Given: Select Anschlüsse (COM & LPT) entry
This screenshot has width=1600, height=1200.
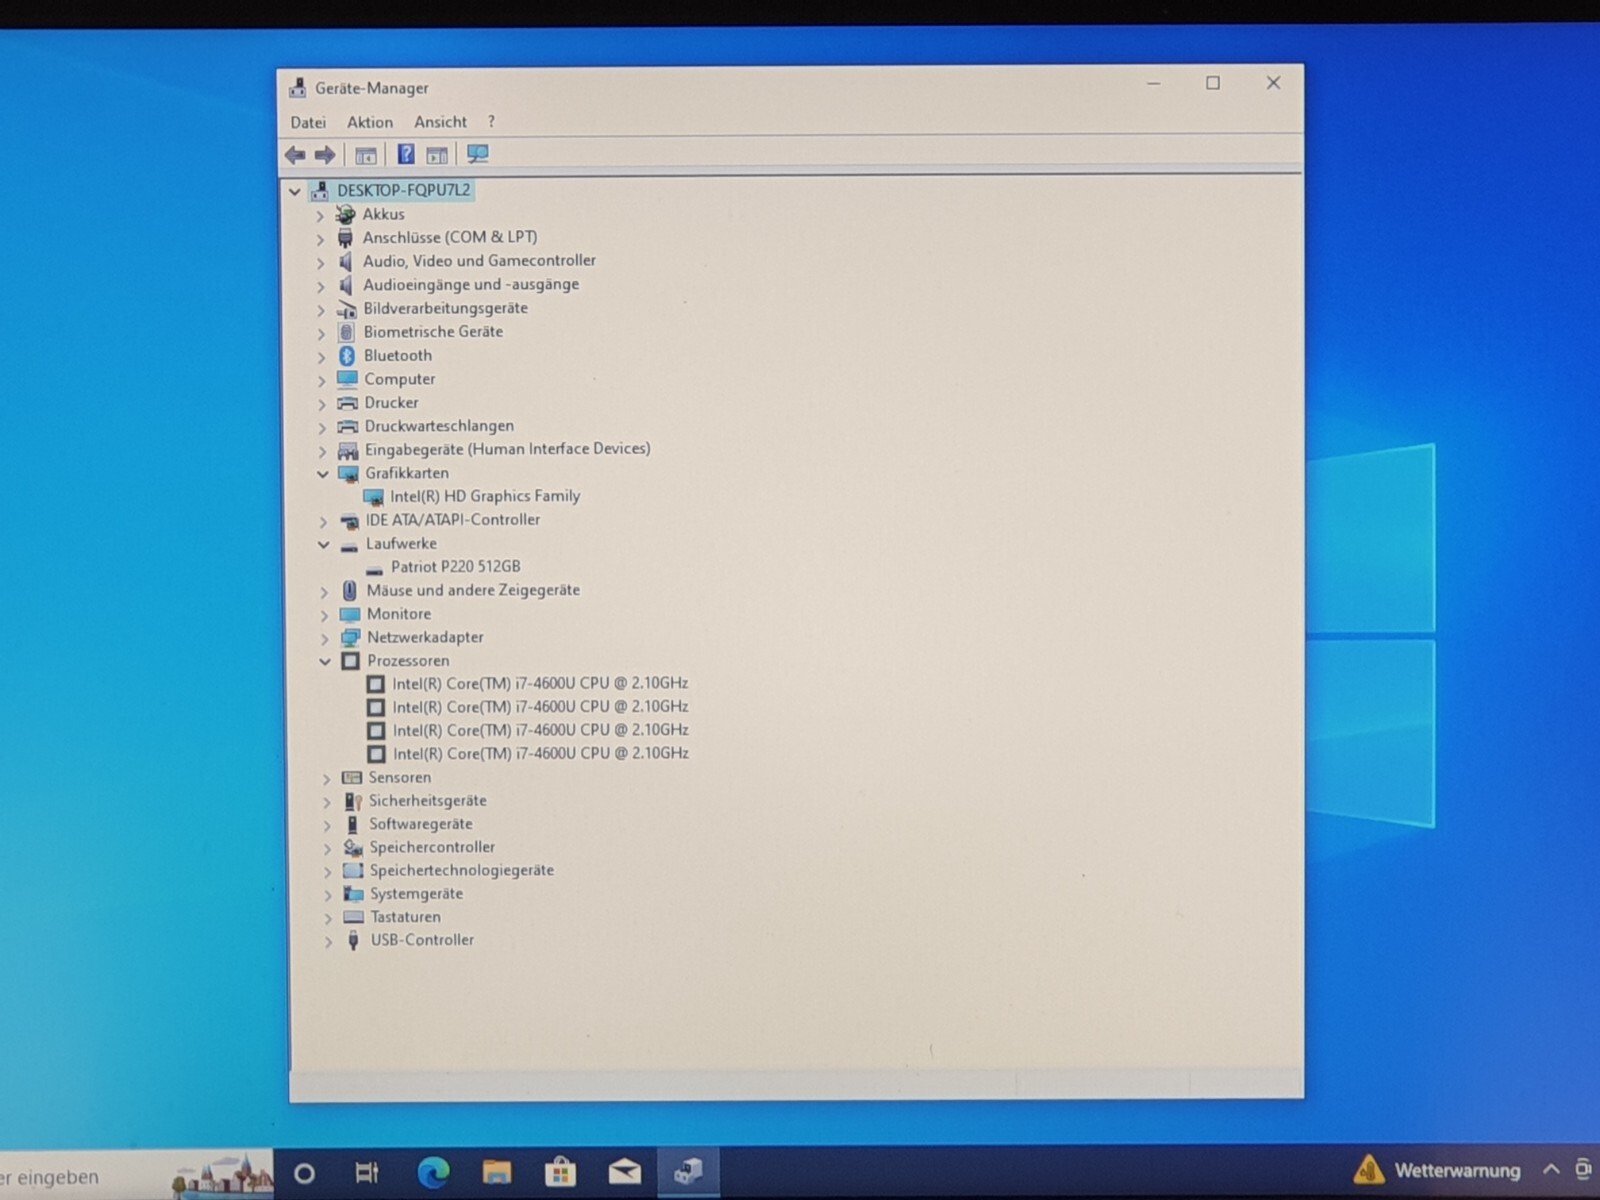Looking at the screenshot, I should point(450,237).
